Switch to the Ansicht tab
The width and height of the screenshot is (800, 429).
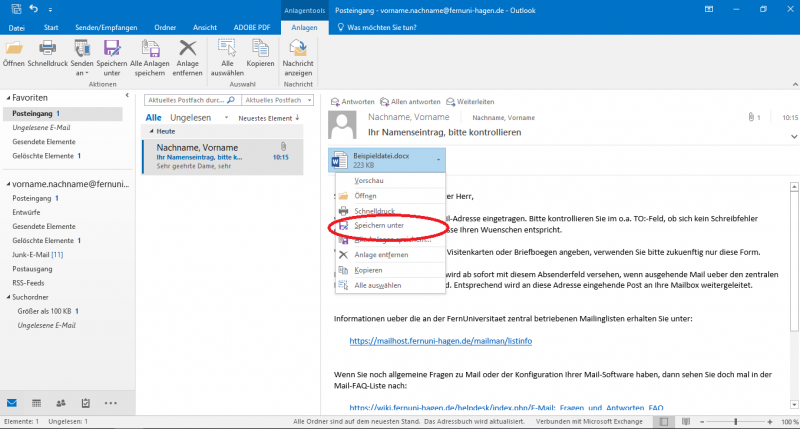pos(205,28)
